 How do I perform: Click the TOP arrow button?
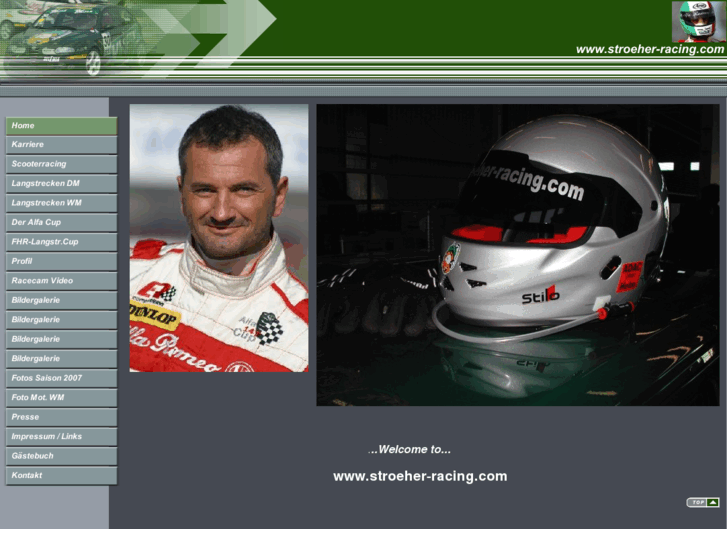(x=703, y=502)
